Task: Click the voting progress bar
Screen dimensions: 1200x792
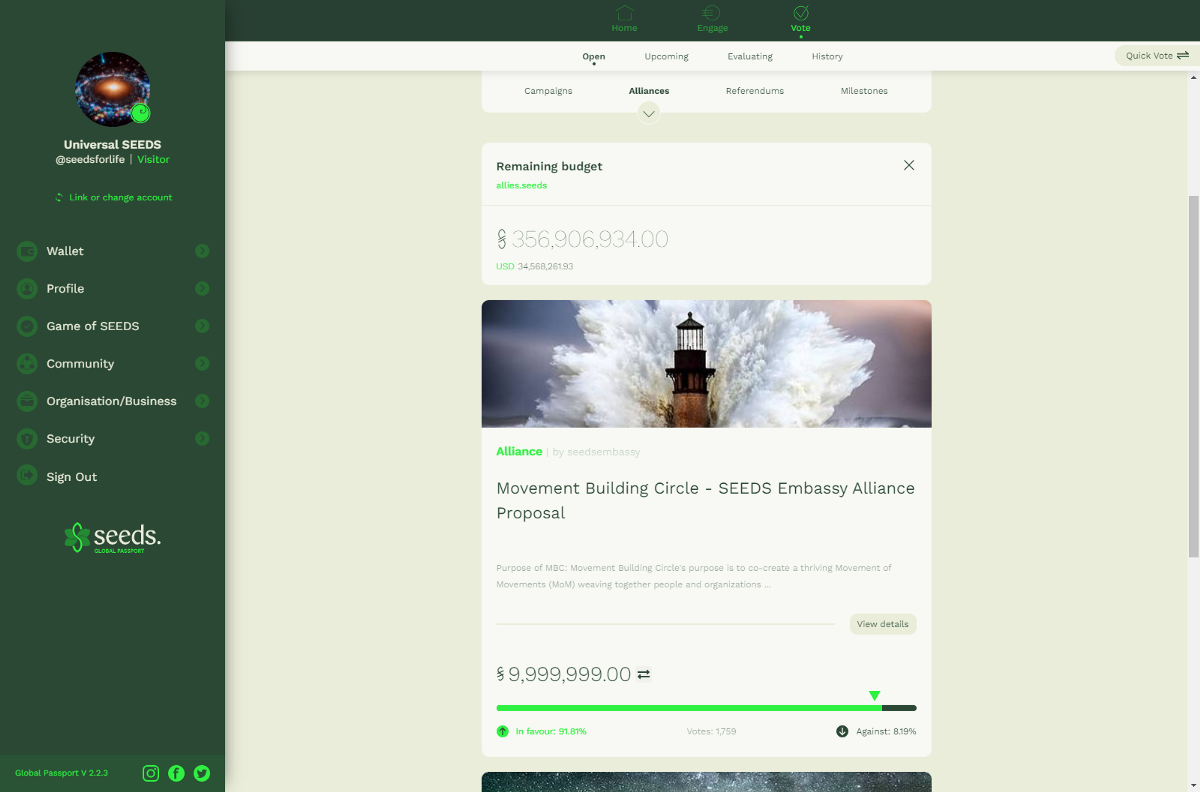Action: point(706,708)
